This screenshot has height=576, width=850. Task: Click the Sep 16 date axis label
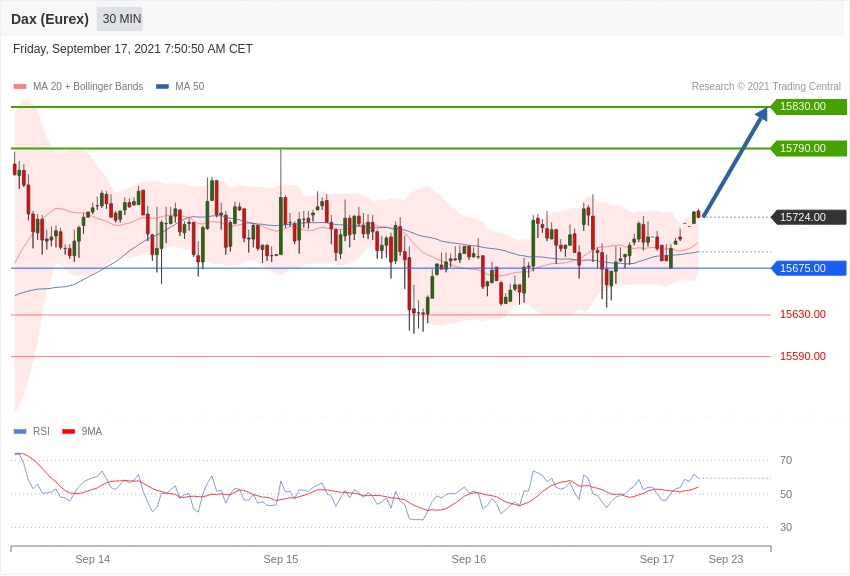(x=469, y=559)
